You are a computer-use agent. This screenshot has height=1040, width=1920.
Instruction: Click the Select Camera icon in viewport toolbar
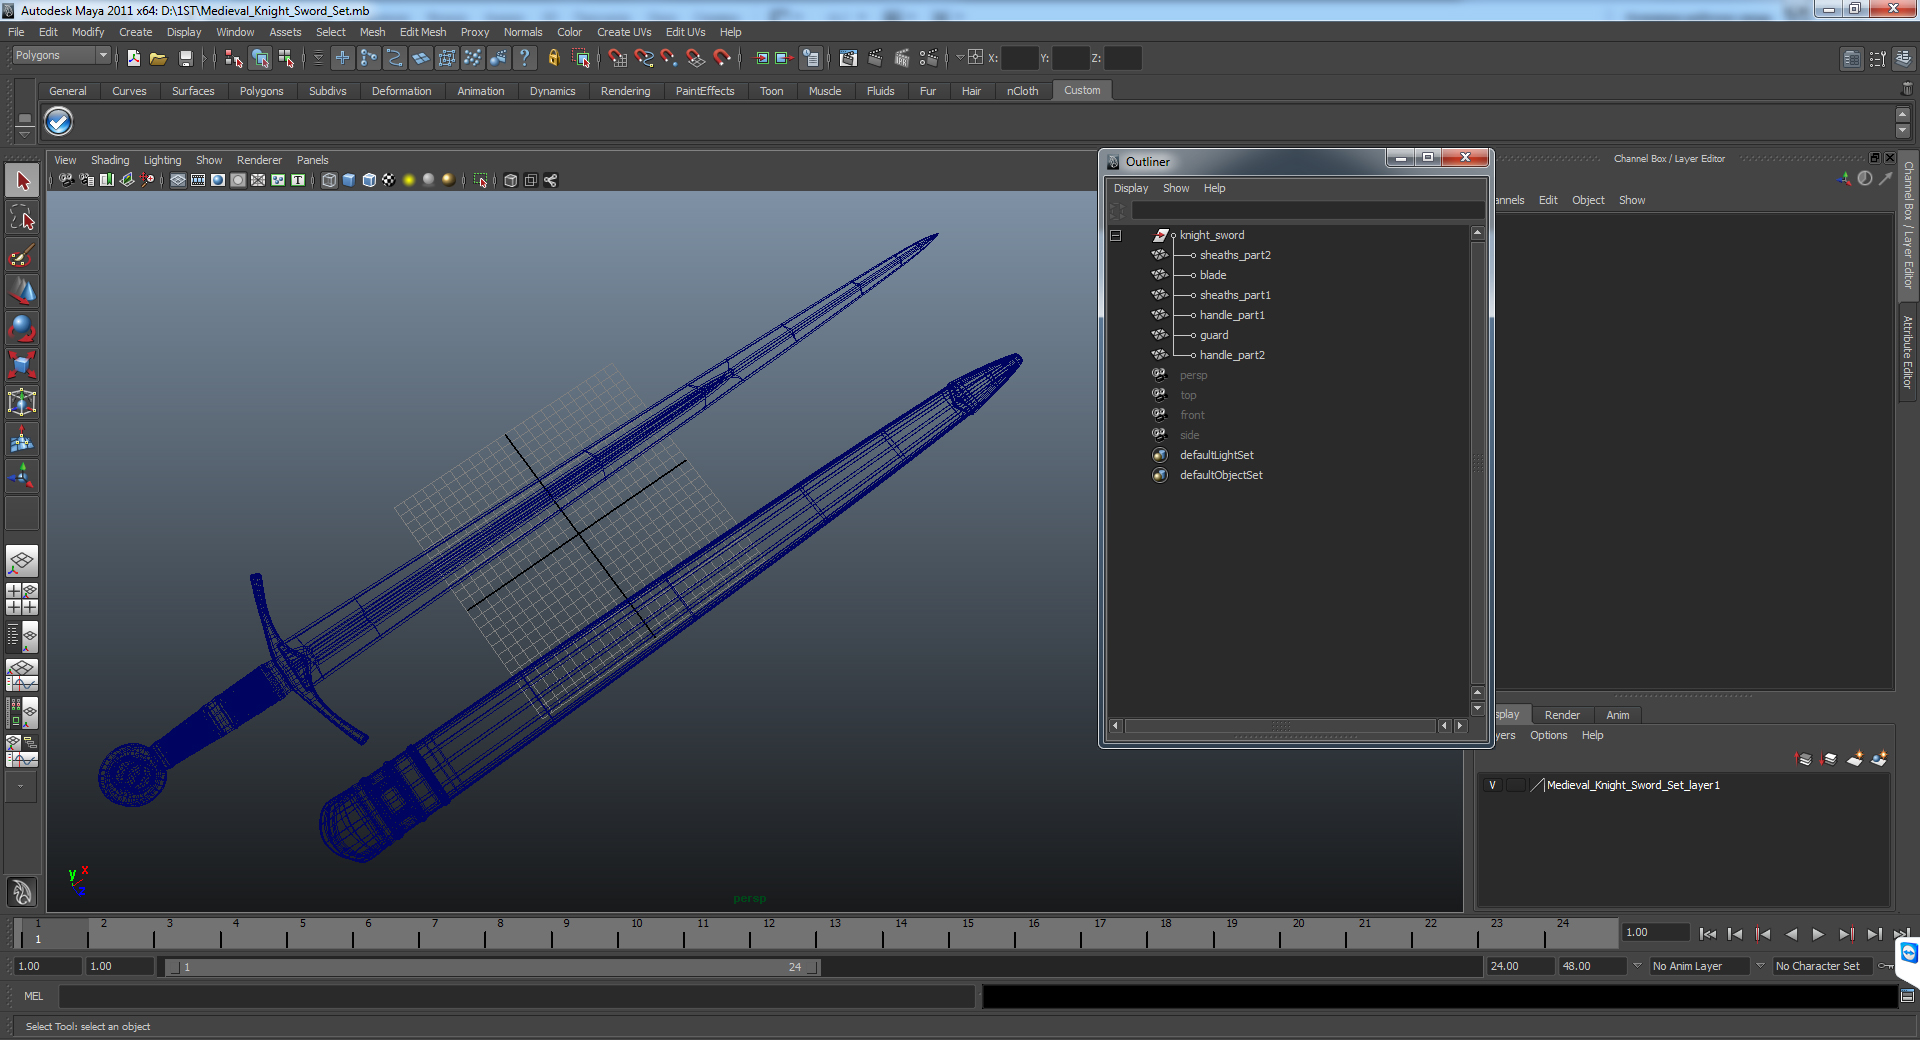[66, 180]
